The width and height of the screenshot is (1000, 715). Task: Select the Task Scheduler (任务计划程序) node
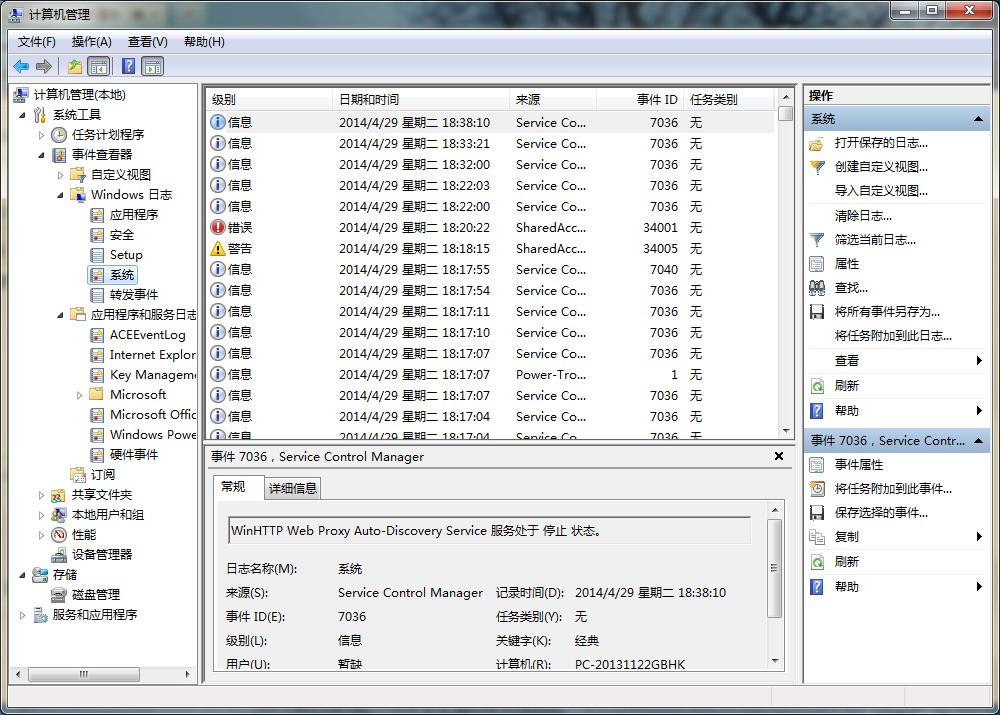(108, 135)
